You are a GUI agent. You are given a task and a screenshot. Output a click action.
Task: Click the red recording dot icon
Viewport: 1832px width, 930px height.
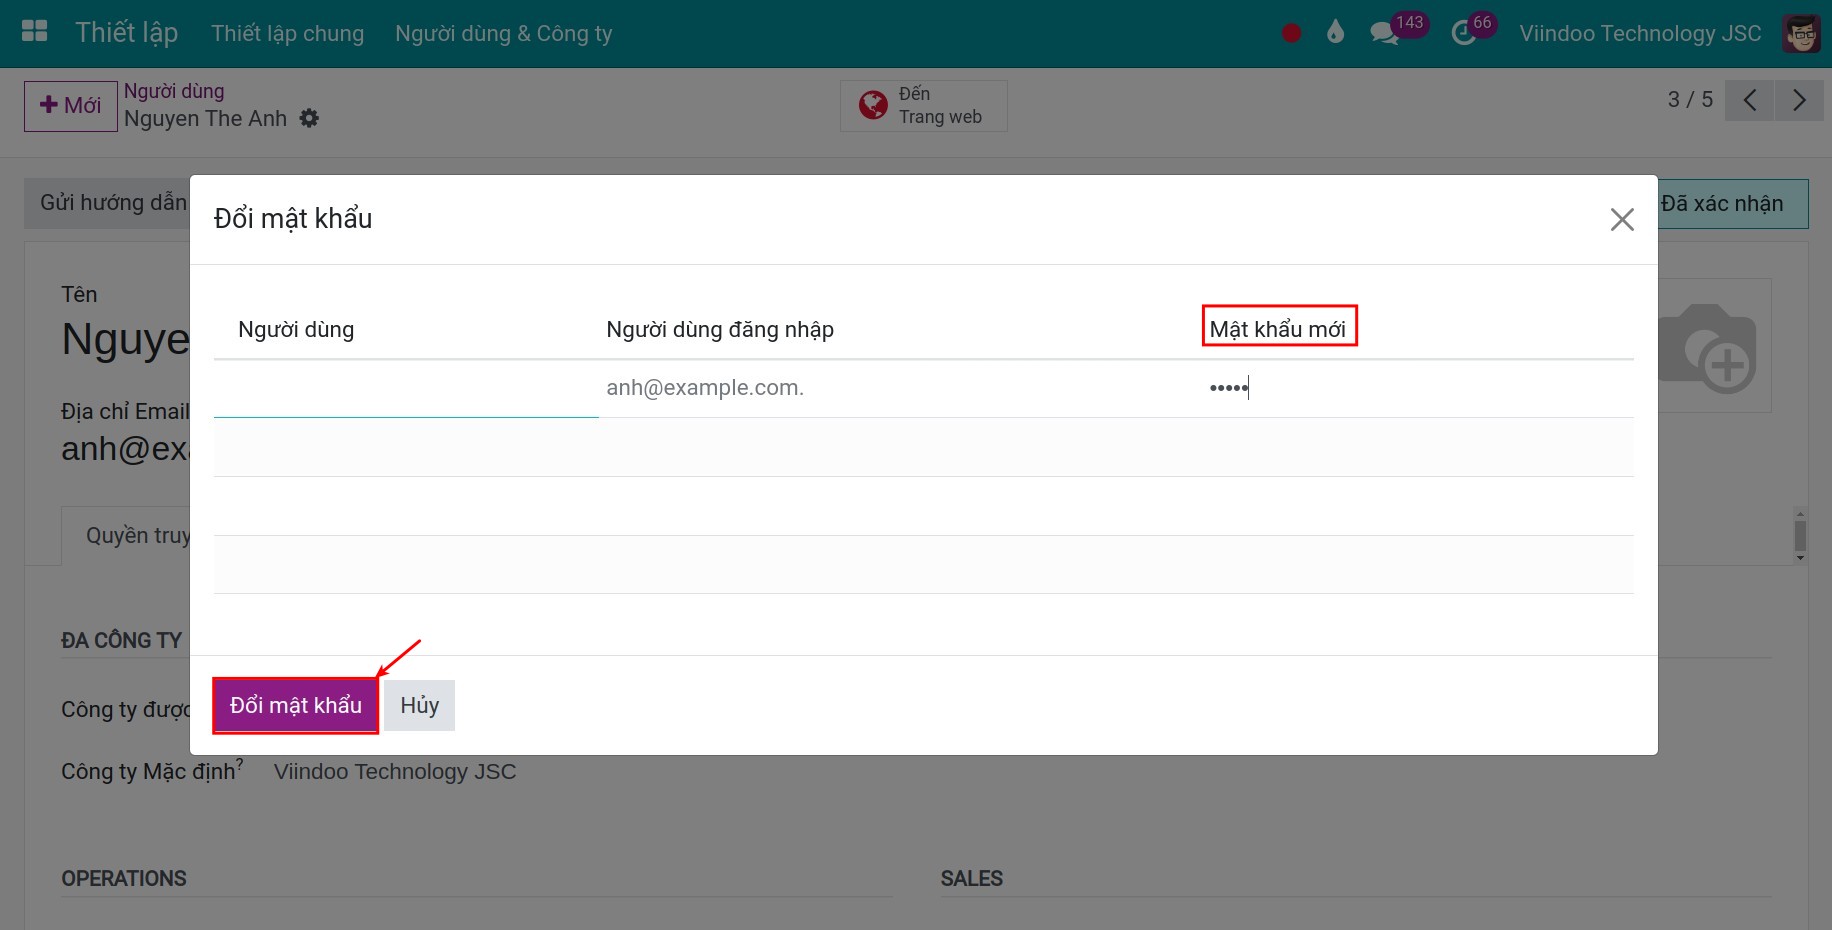(x=1291, y=33)
